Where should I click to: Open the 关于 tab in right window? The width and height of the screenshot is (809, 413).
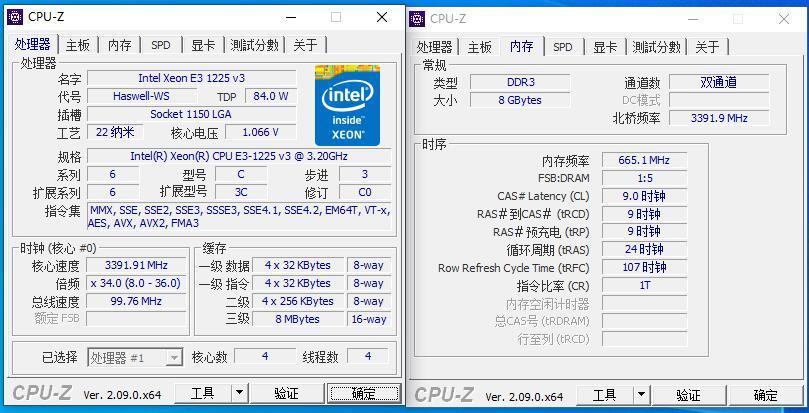[707, 47]
